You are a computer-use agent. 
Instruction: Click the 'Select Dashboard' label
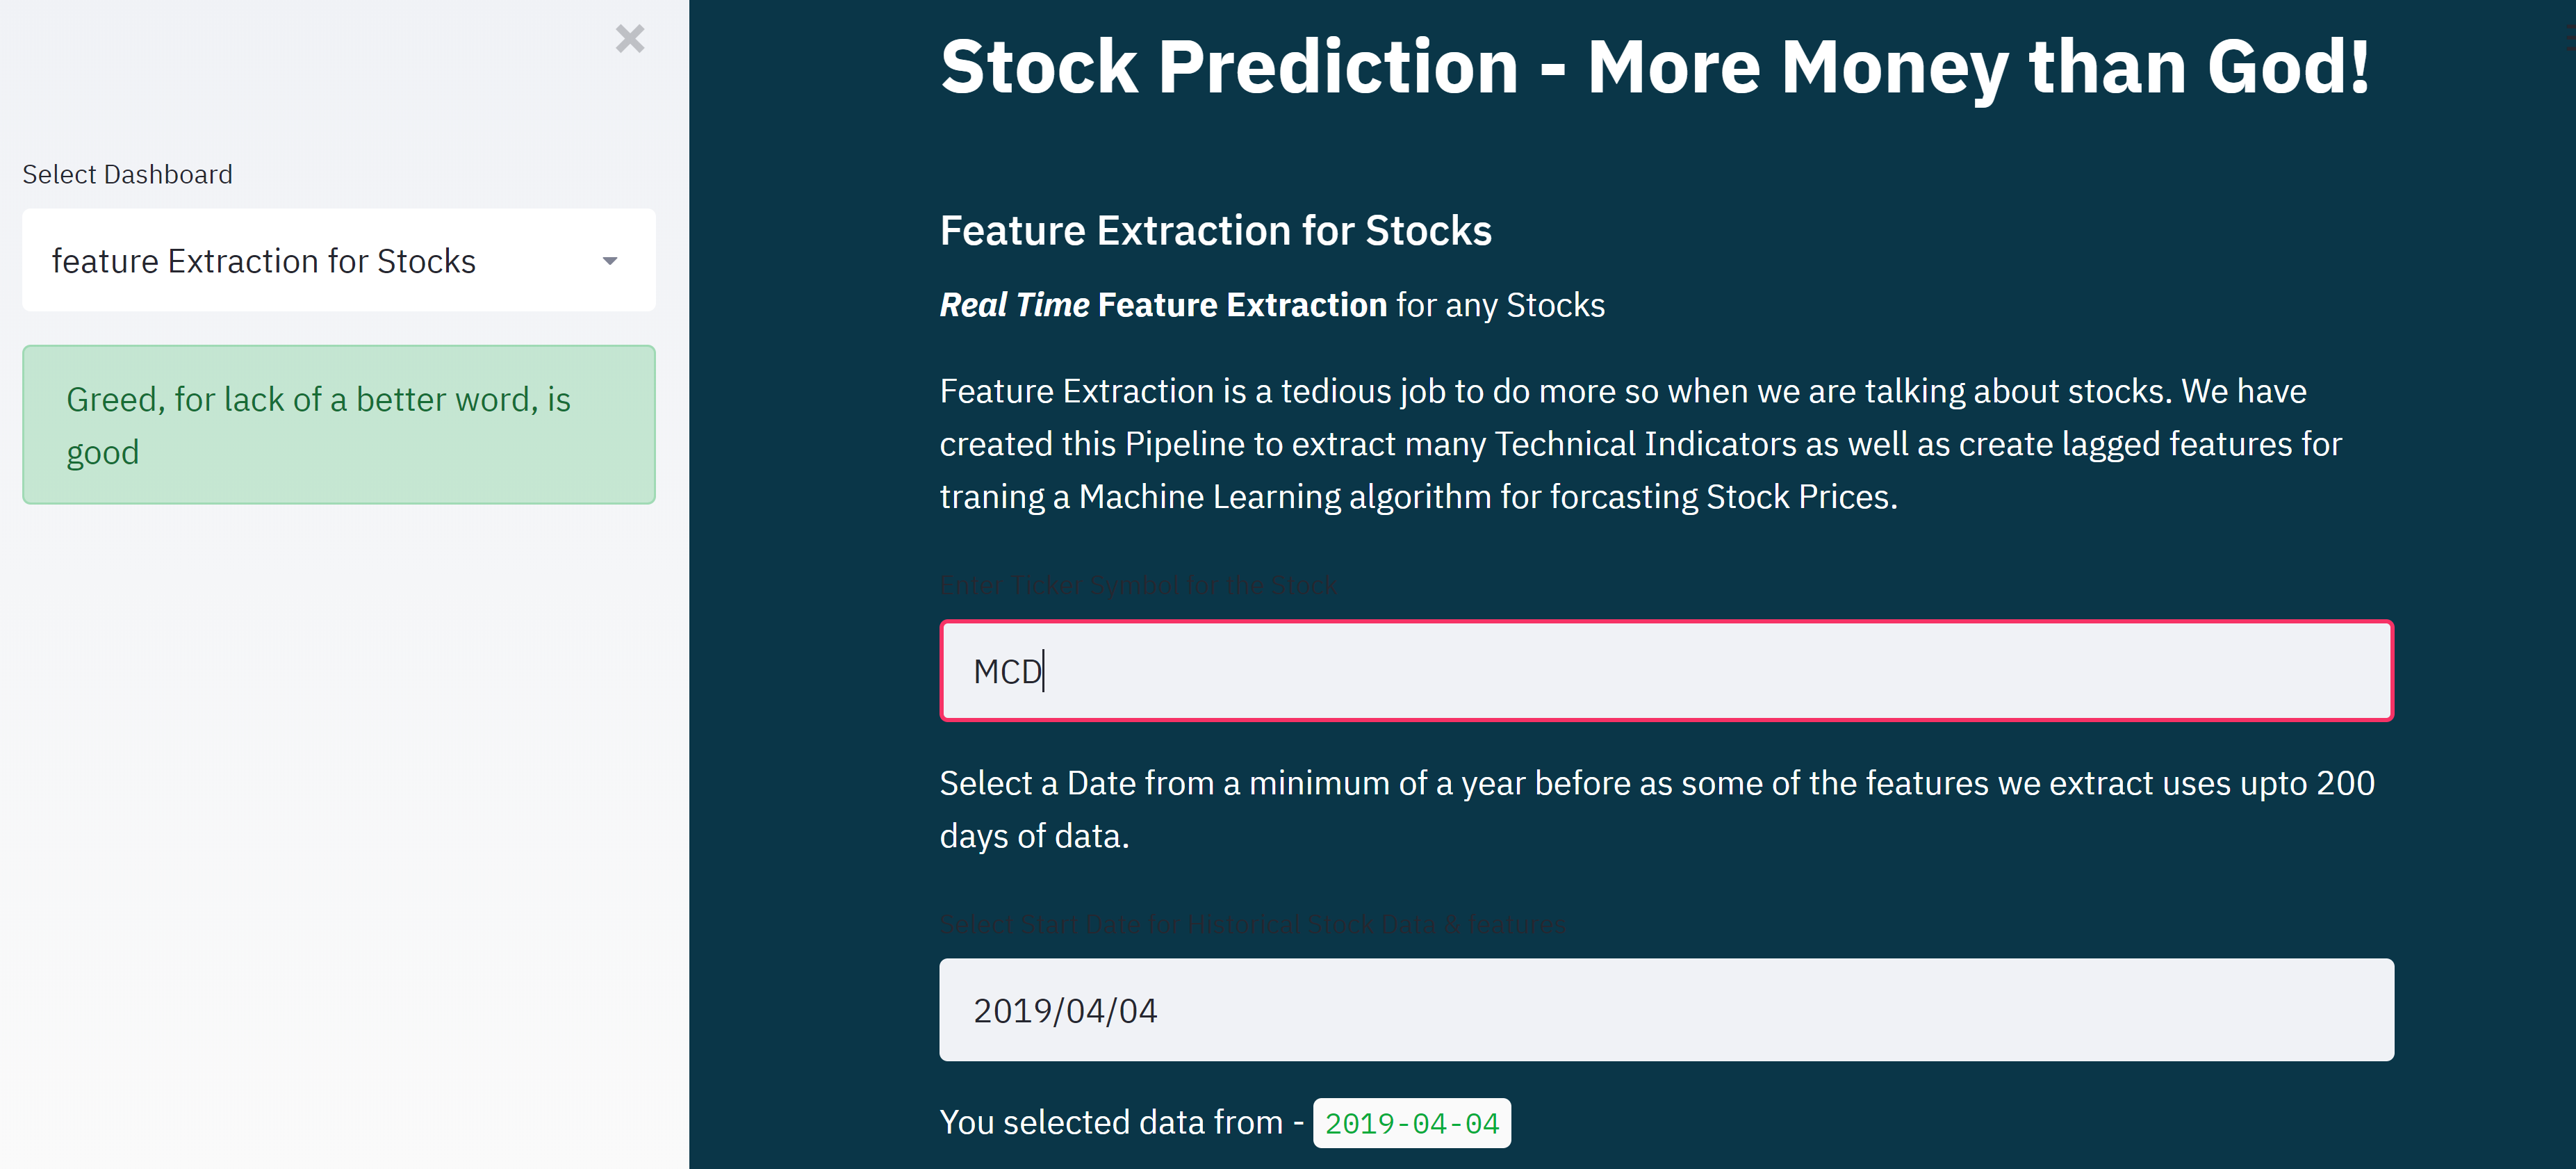coord(127,173)
